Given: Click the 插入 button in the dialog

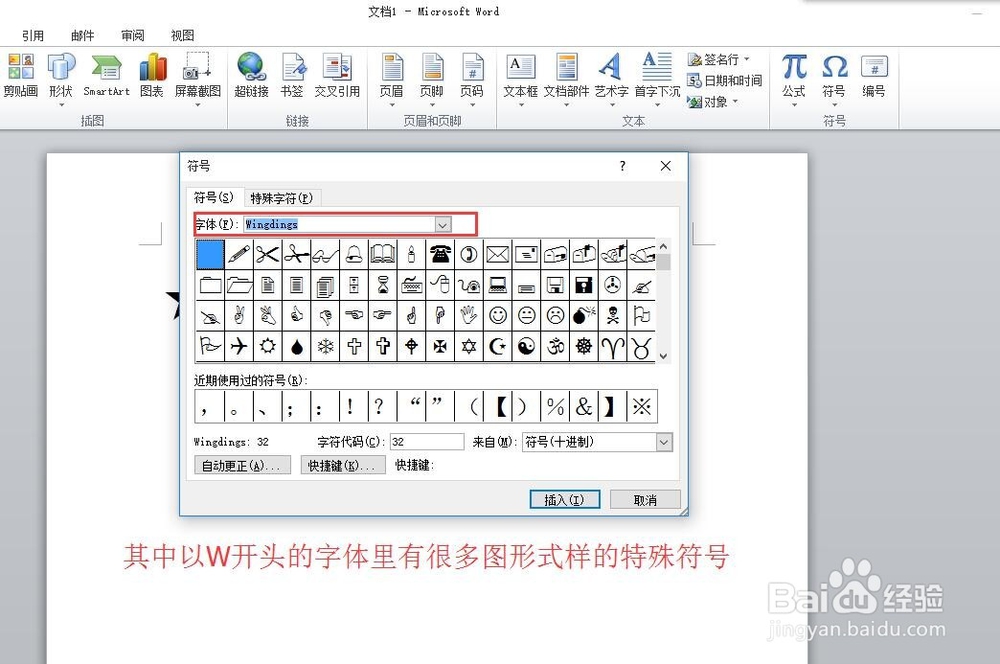Looking at the screenshot, I should (x=563, y=499).
